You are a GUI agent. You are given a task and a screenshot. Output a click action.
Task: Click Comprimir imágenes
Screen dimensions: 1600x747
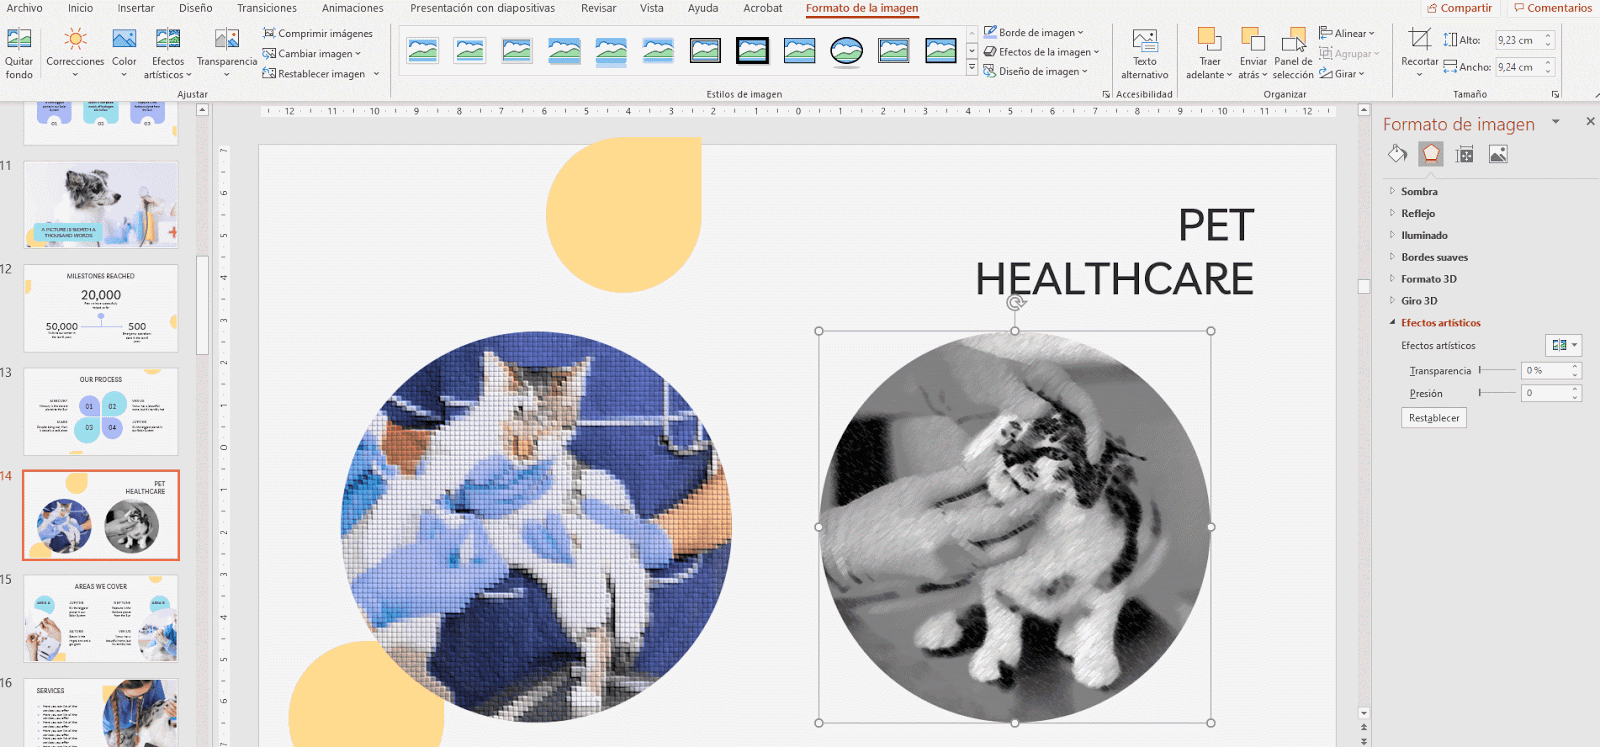(x=318, y=33)
